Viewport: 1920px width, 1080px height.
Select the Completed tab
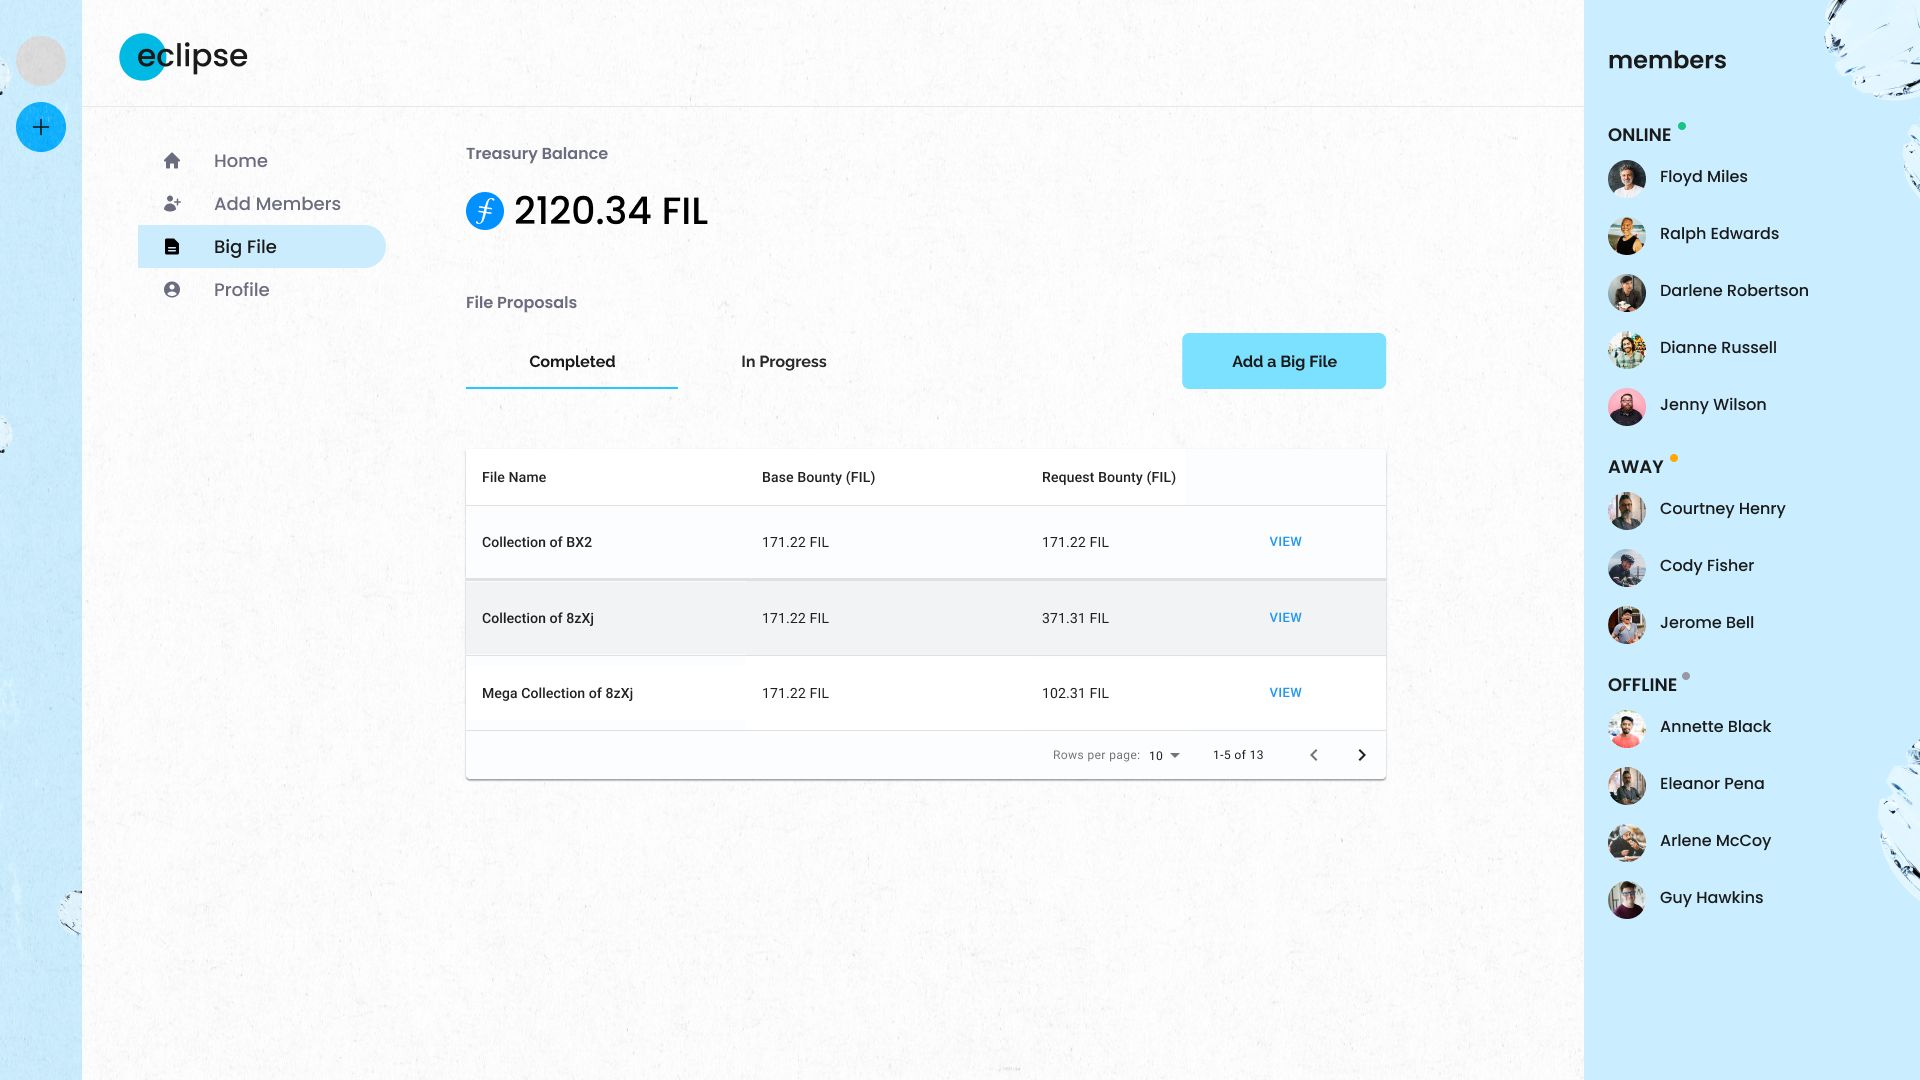click(x=572, y=361)
